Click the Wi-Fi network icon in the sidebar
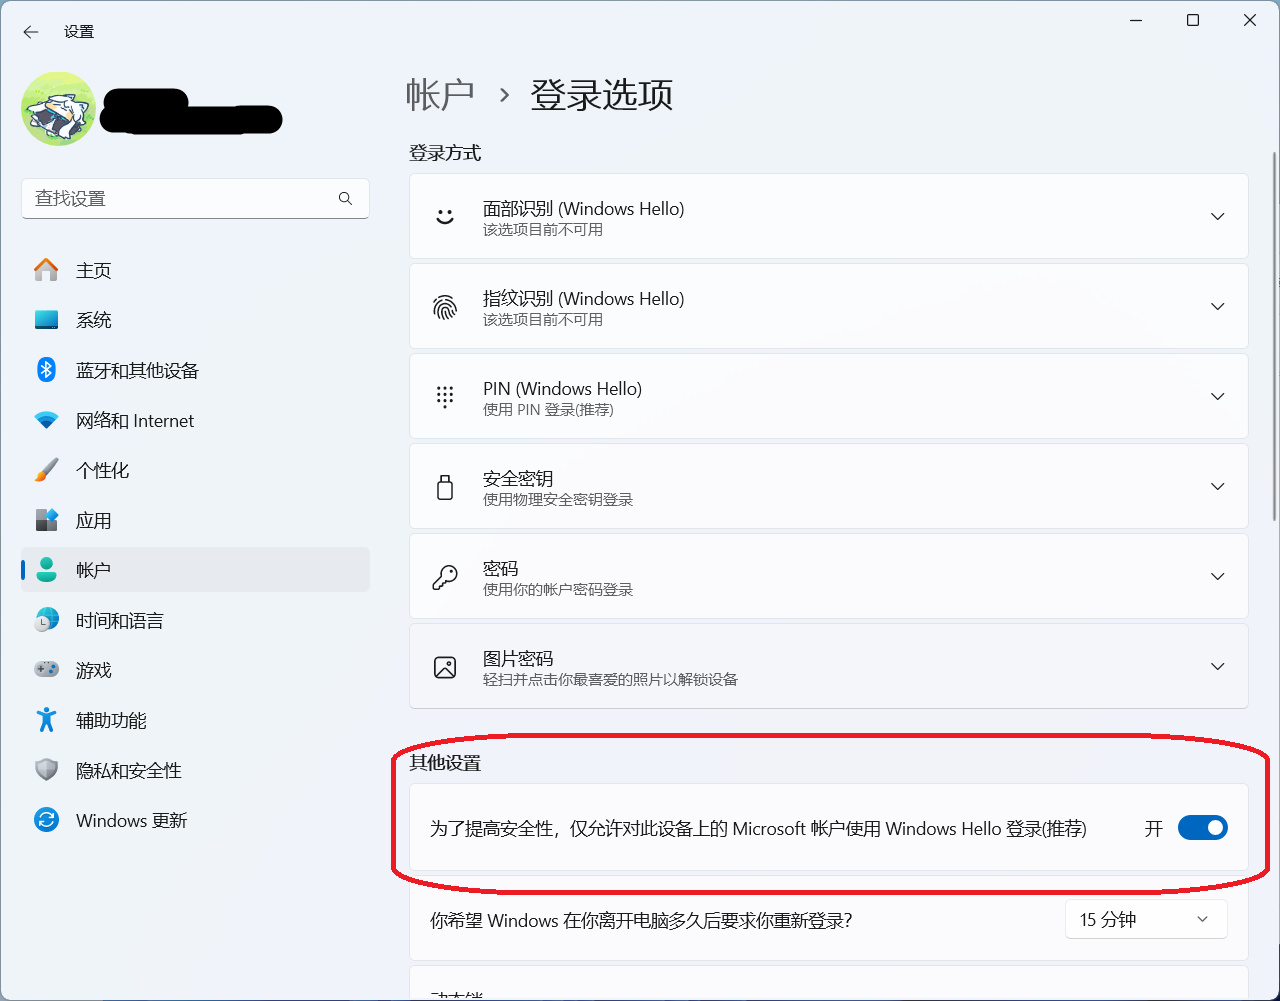The height and width of the screenshot is (1001, 1280). tap(46, 420)
